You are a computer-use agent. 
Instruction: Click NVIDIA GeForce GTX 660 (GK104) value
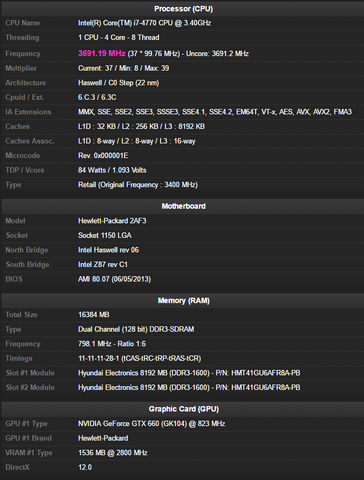(151, 424)
